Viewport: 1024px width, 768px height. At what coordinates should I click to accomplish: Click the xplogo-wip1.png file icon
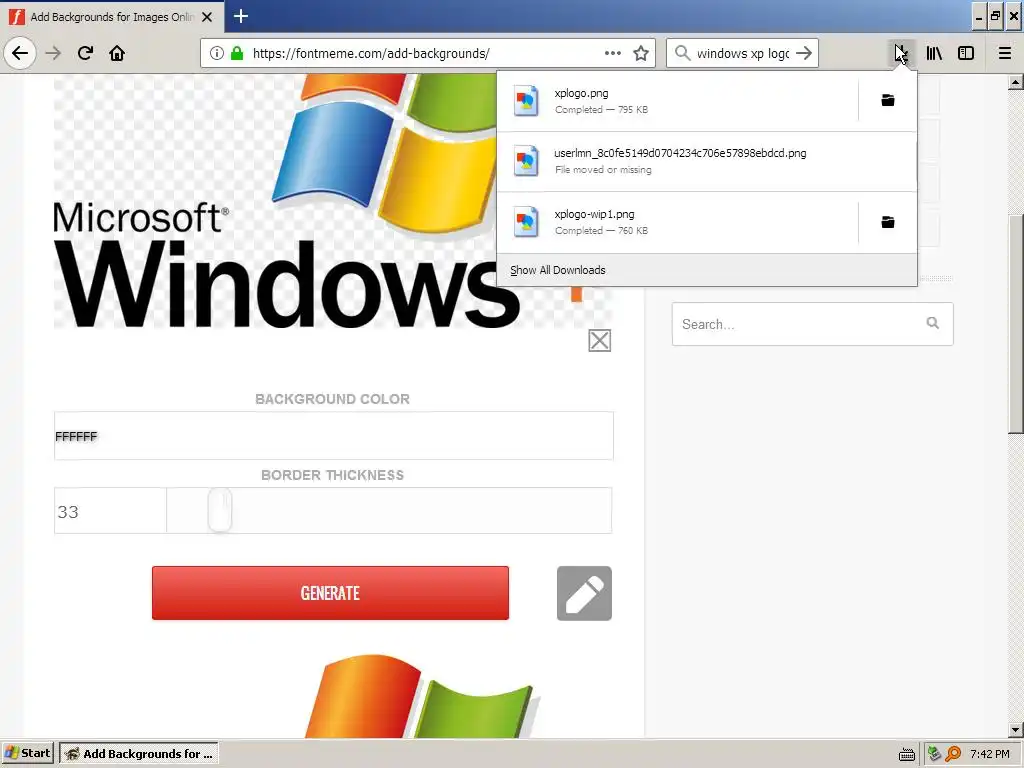pyautogui.click(x=526, y=221)
